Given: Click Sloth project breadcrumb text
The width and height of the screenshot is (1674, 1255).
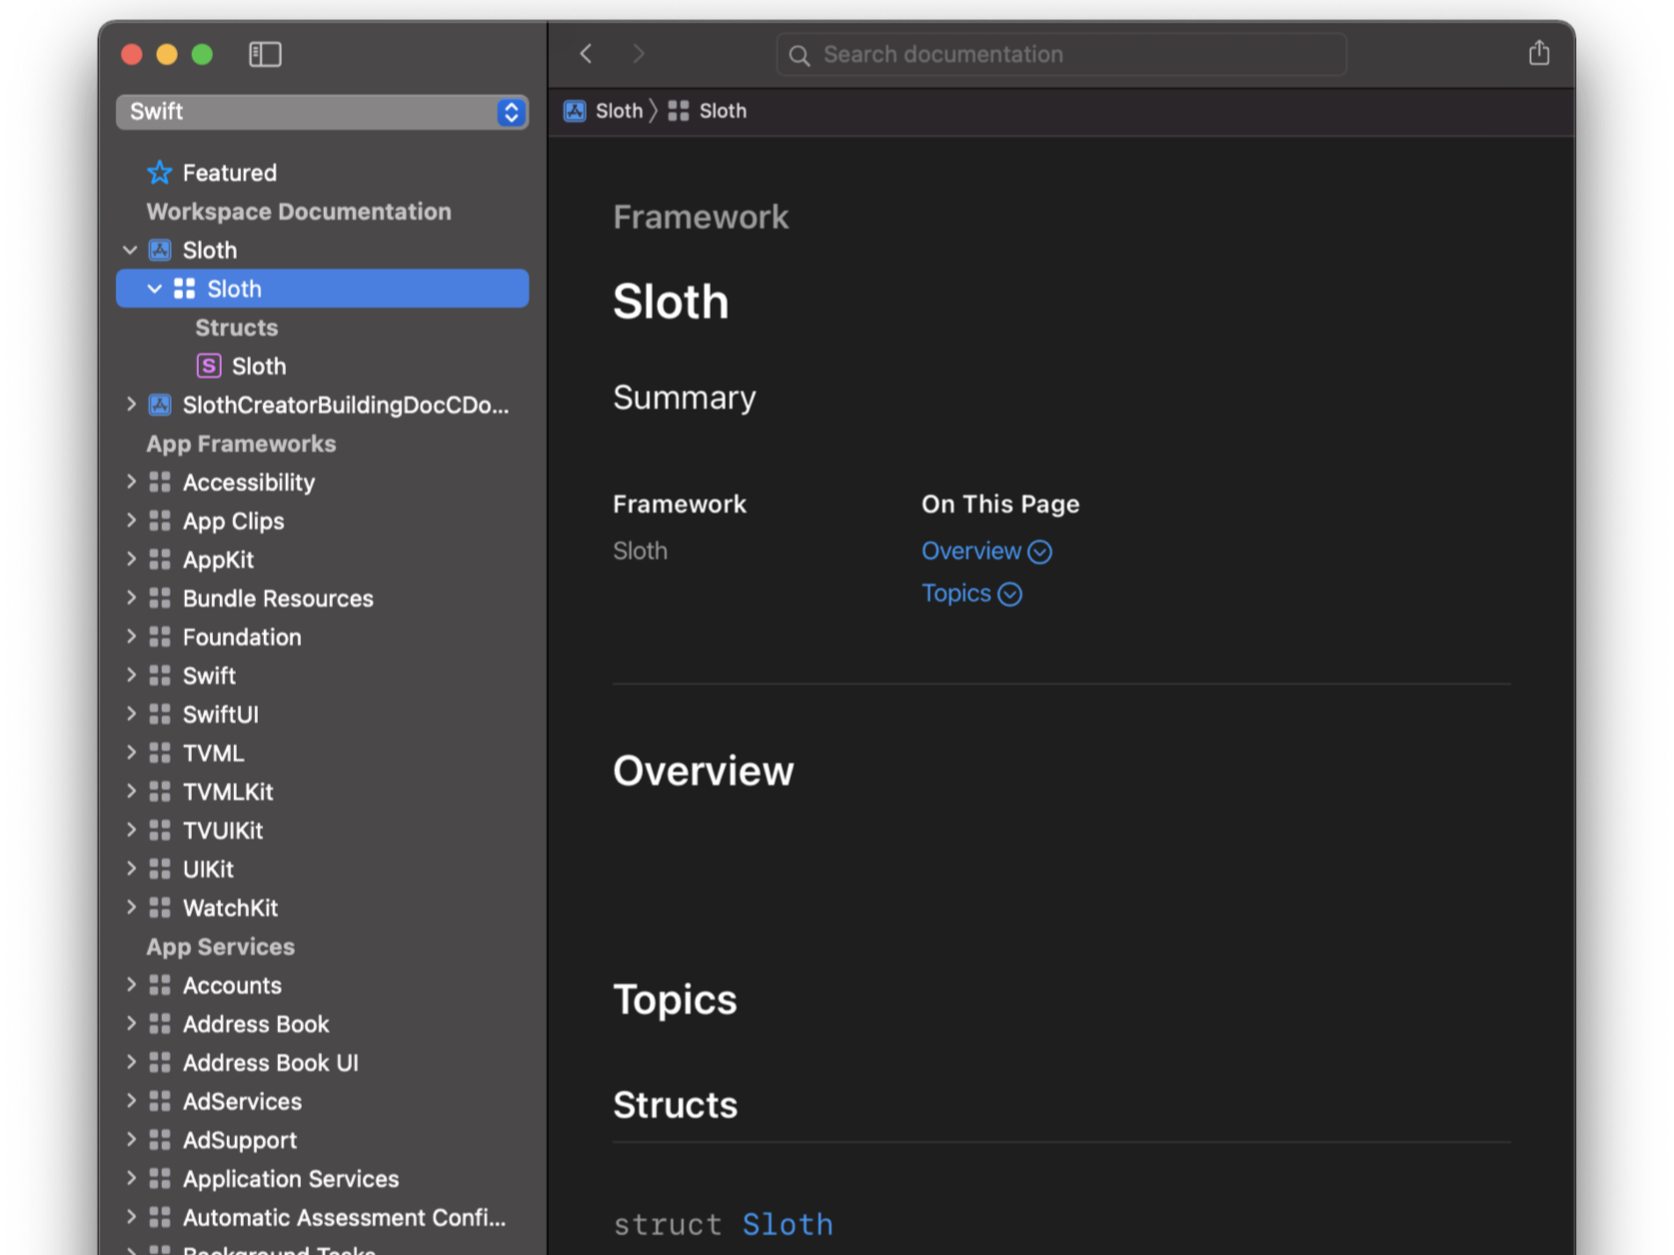Looking at the screenshot, I should (619, 111).
